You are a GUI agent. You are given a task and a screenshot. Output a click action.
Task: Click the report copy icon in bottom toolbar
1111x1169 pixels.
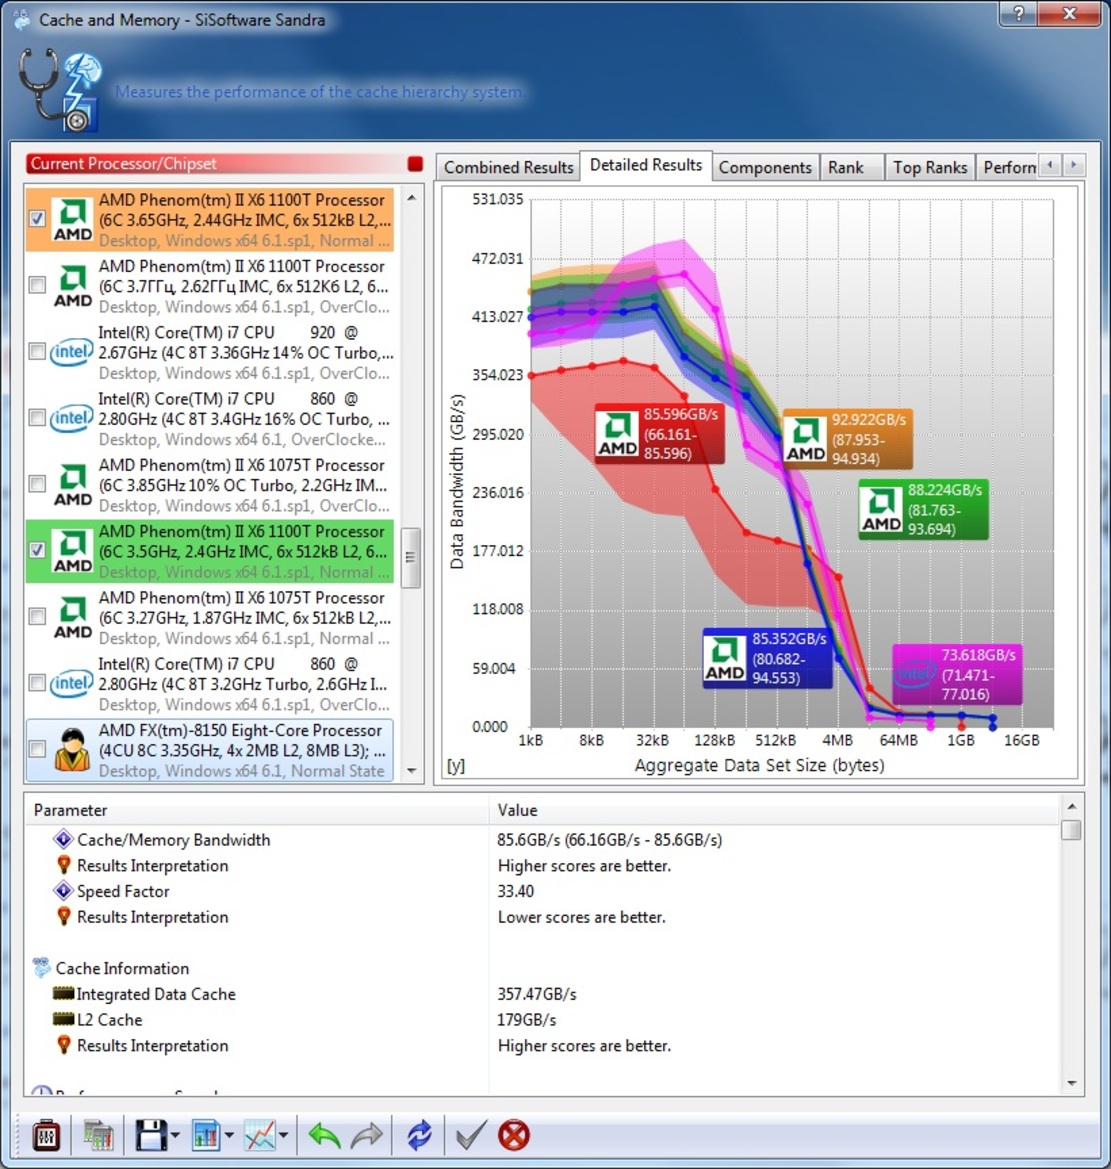point(98,1135)
